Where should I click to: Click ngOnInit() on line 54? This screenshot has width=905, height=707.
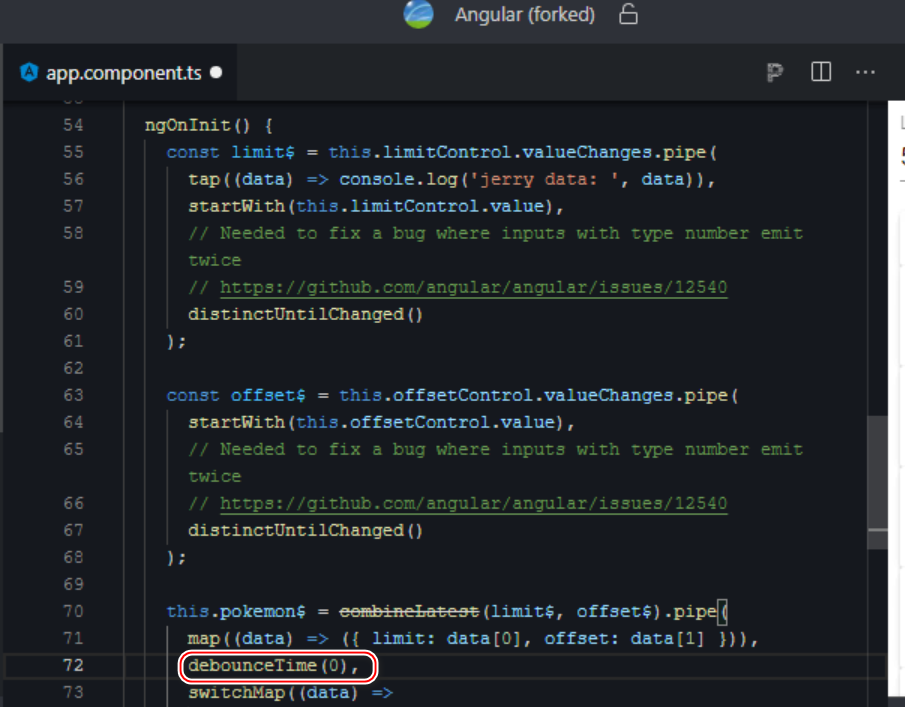197,125
